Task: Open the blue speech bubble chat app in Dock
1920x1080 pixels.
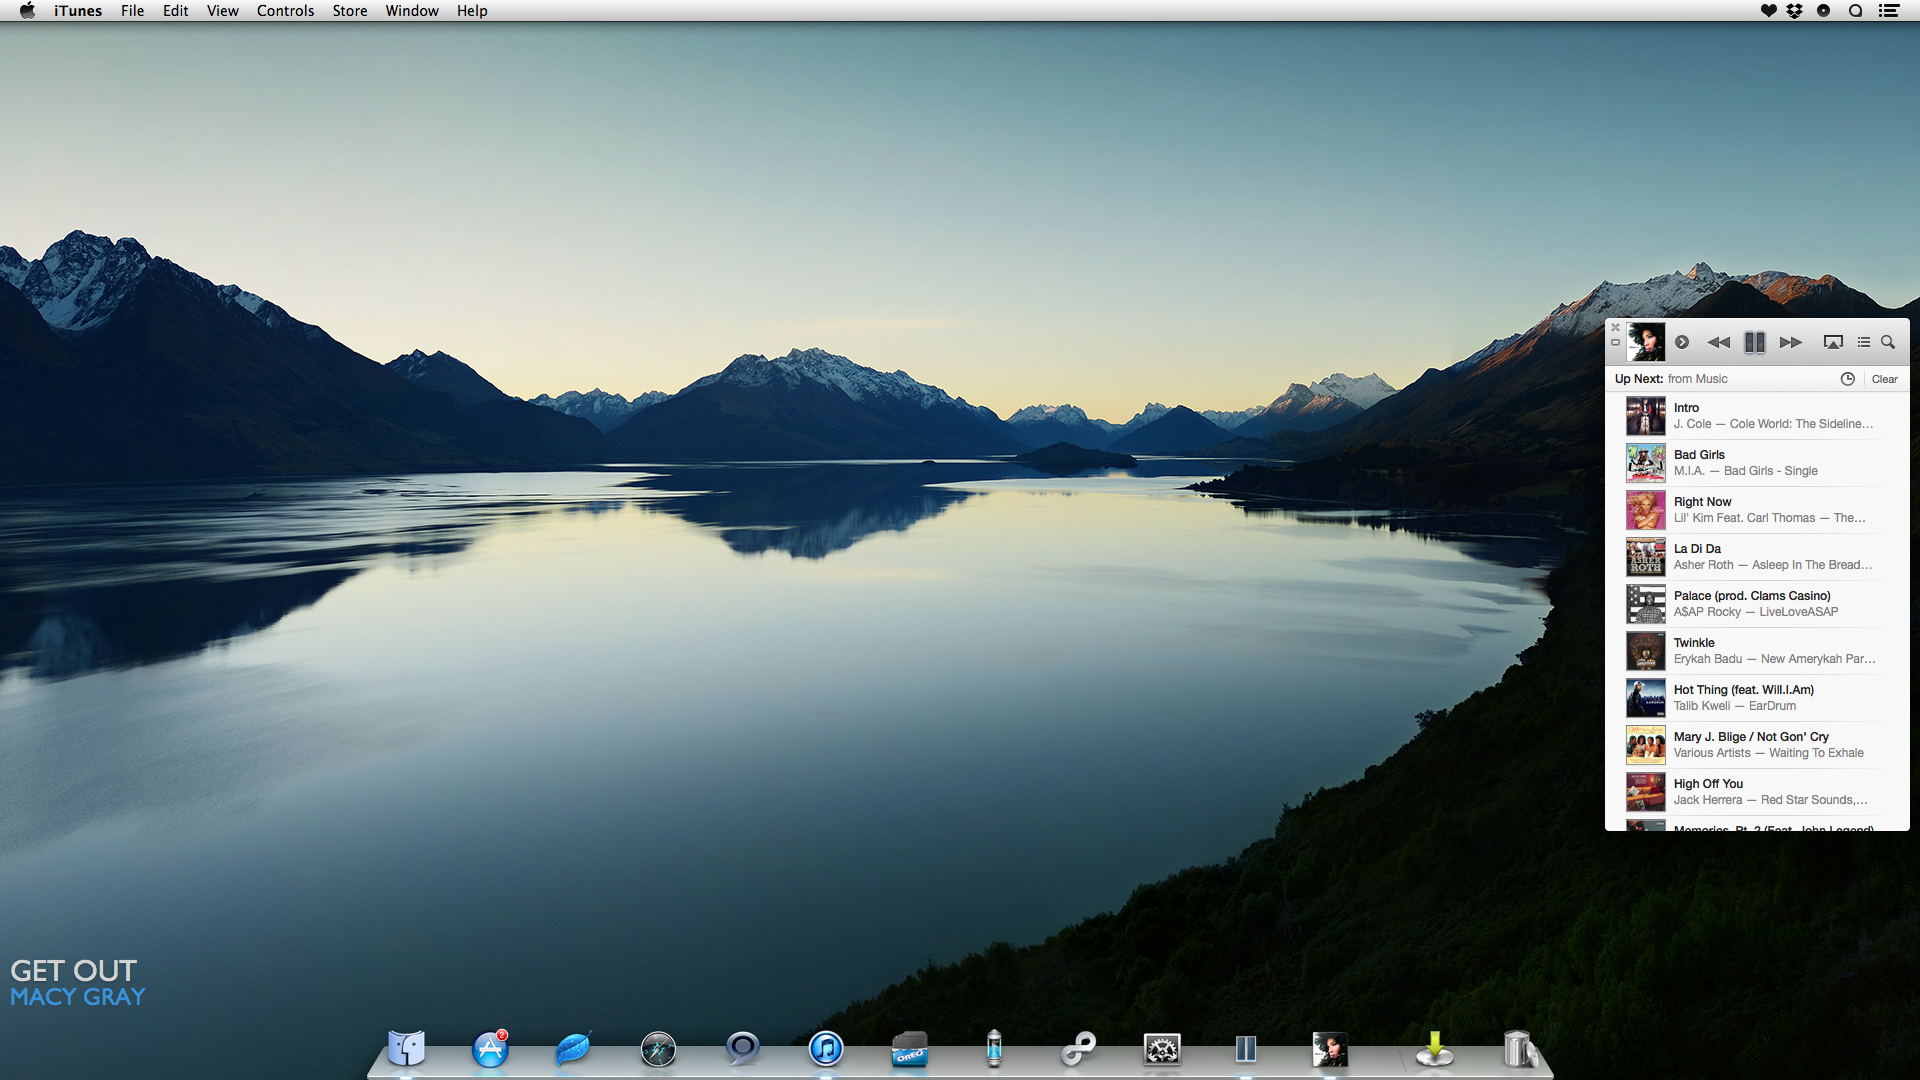Action: click(742, 1048)
